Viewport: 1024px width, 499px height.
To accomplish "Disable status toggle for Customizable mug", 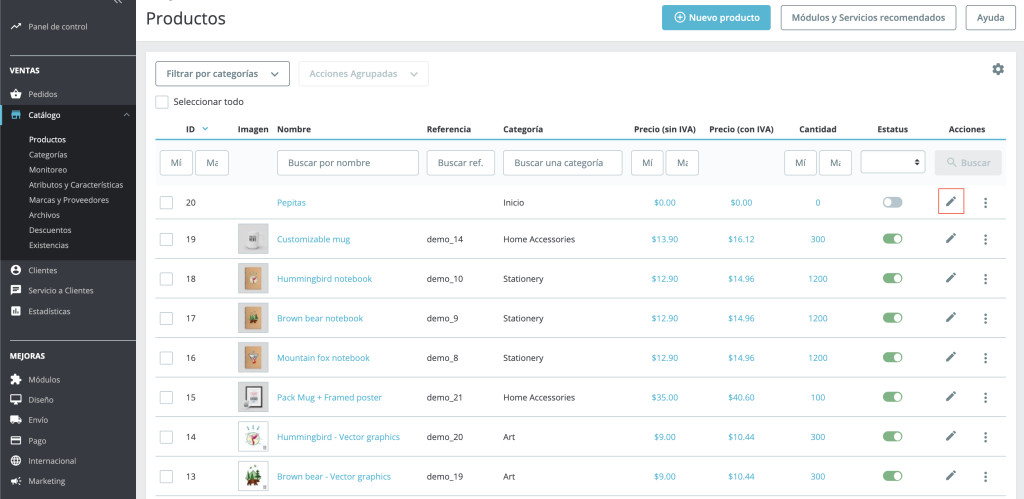I will pos(892,239).
